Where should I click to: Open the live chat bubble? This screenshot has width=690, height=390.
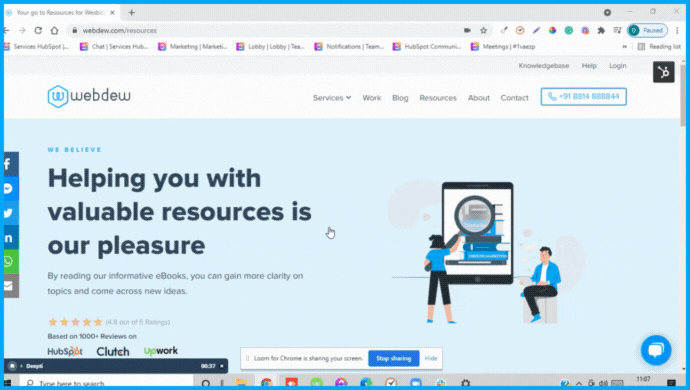(656, 350)
